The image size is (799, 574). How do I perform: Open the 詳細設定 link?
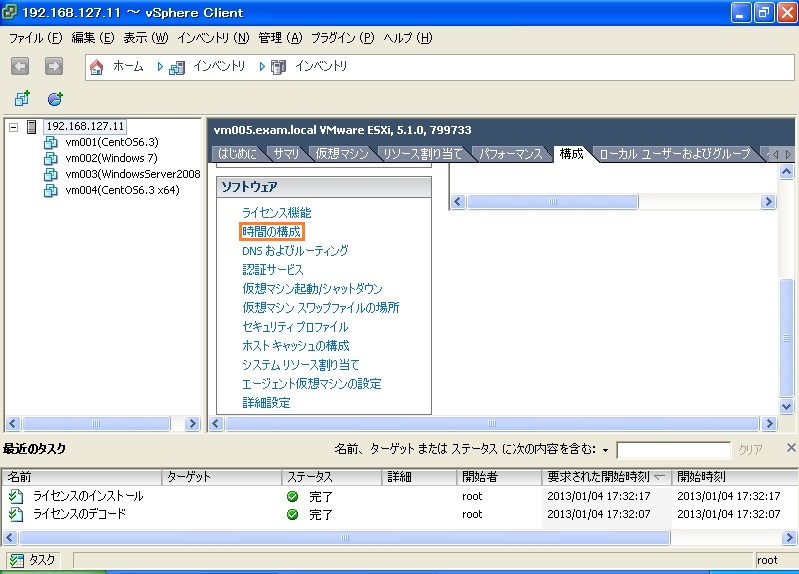tap(266, 403)
